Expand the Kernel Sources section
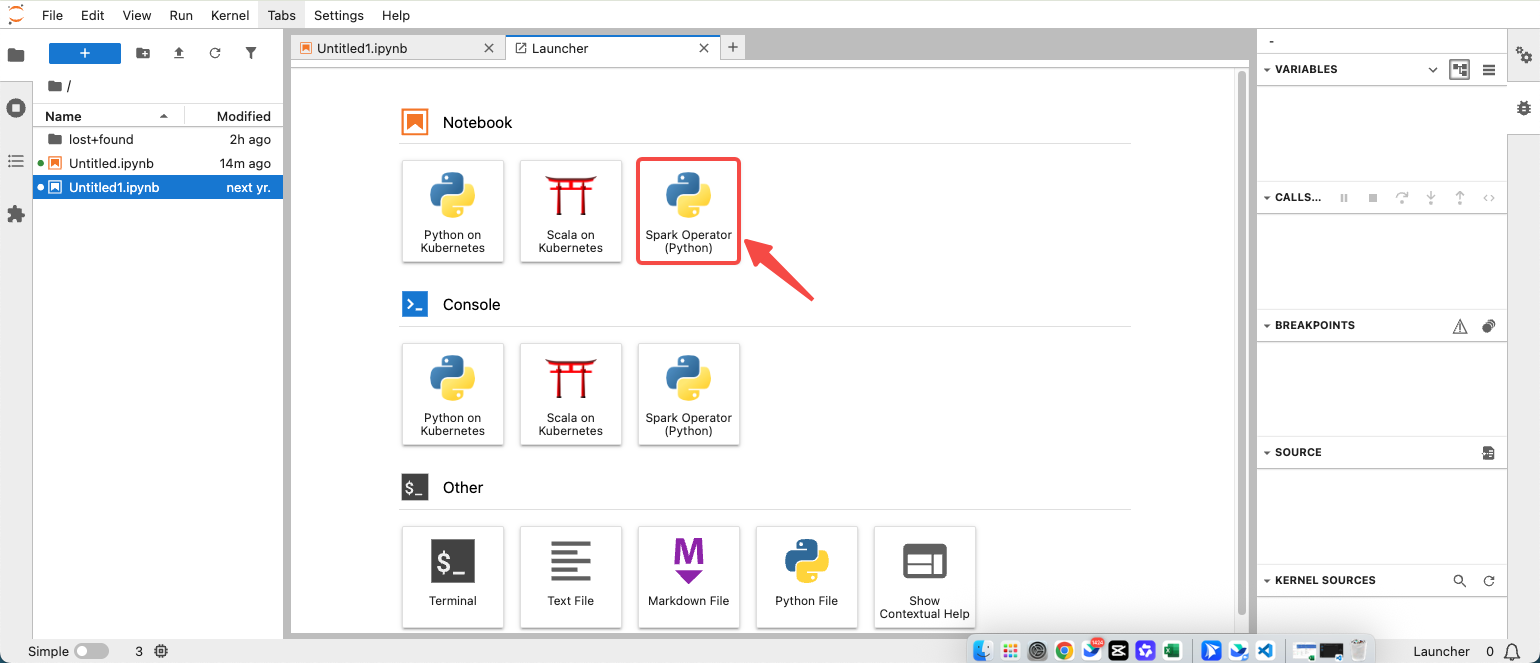 [1268, 581]
